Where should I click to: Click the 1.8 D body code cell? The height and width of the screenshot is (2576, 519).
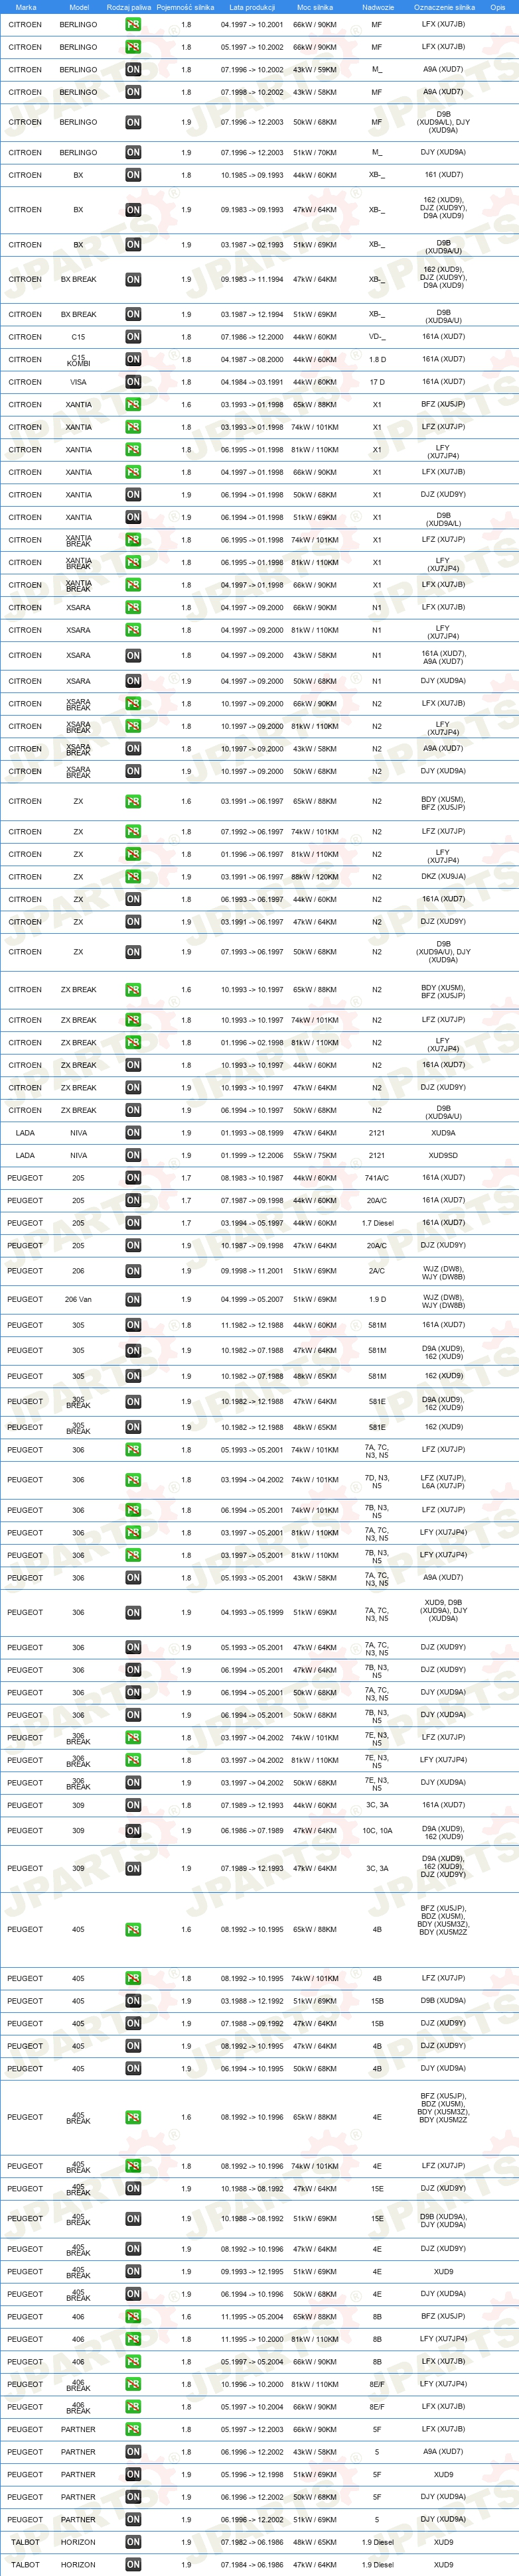pyautogui.click(x=377, y=360)
